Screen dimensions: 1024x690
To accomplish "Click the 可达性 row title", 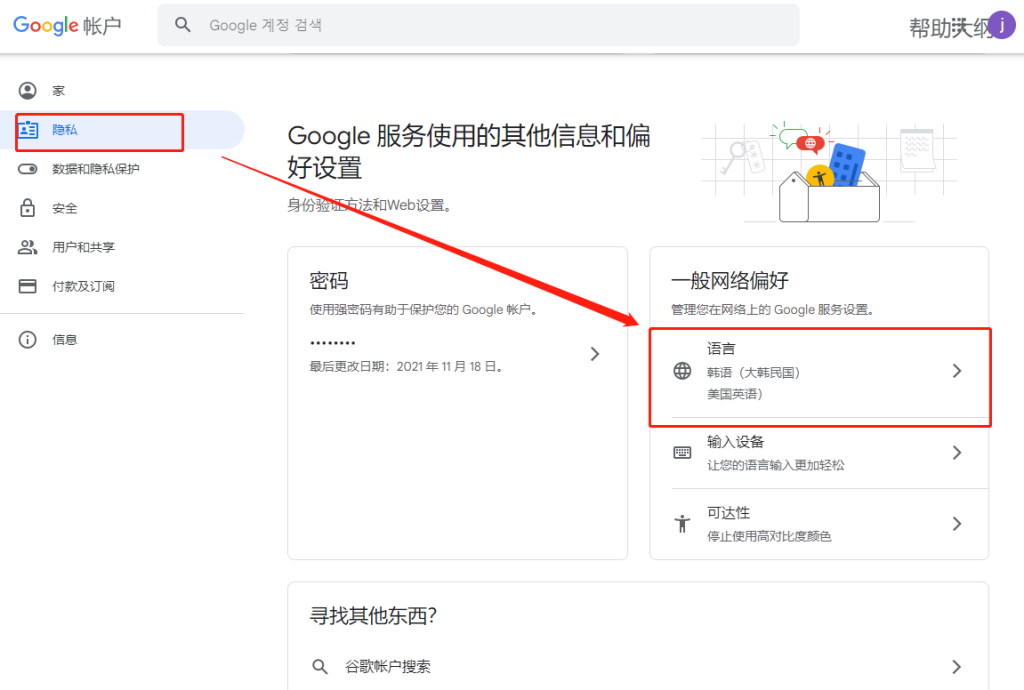I will point(728,513).
